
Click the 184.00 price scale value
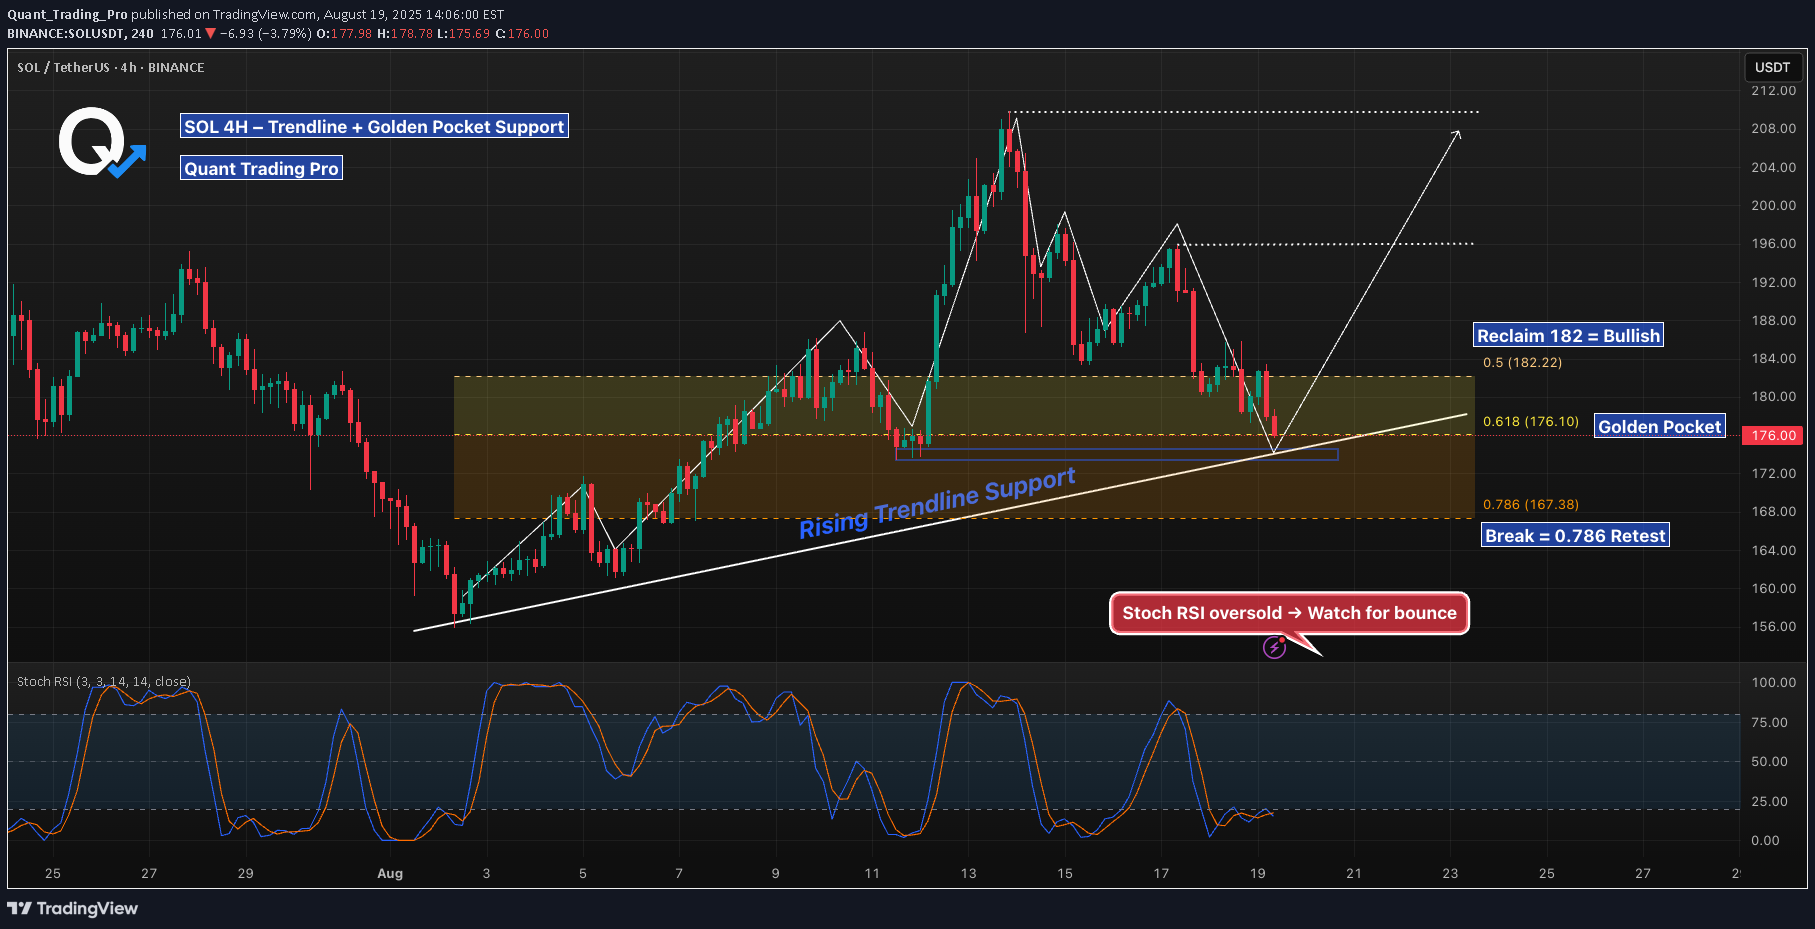click(x=1773, y=358)
